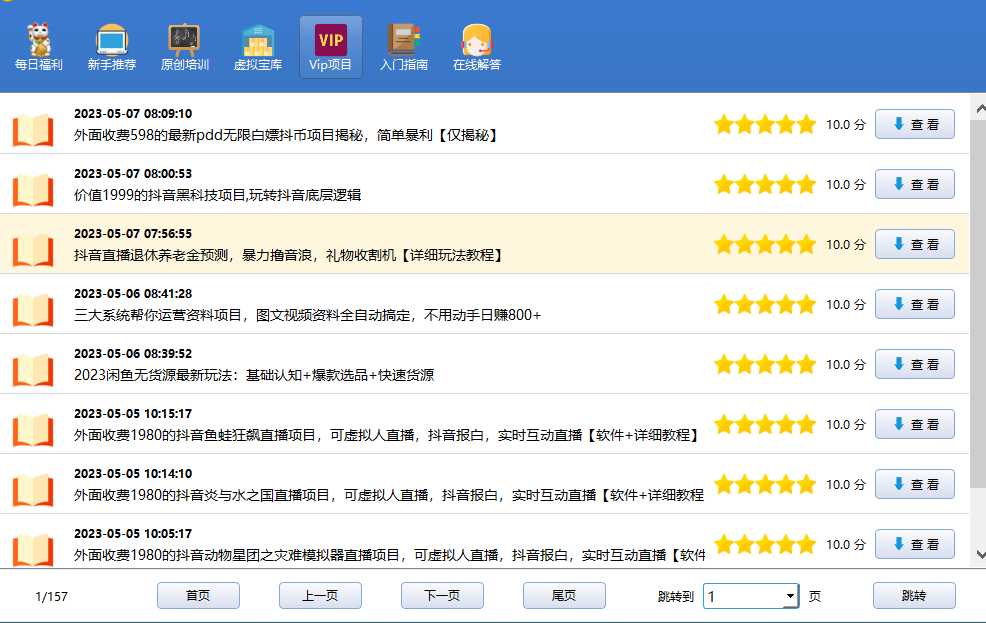
Task: Click book icon of 退休养老金预测 row
Action: click(x=33, y=250)
